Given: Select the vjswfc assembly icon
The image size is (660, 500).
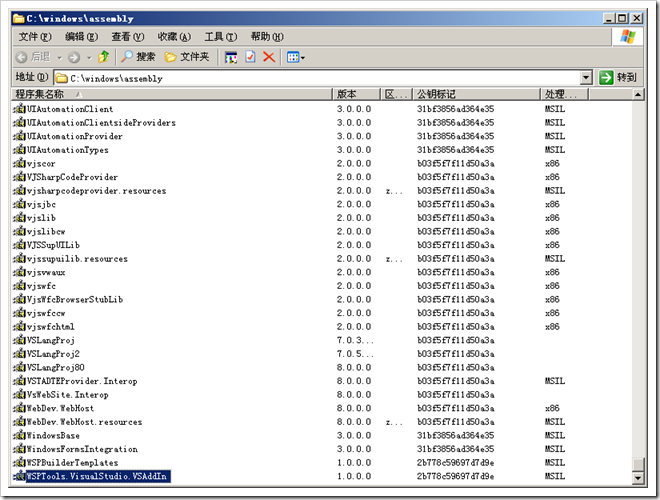Looking at the screenshot, I should (19, 286).
